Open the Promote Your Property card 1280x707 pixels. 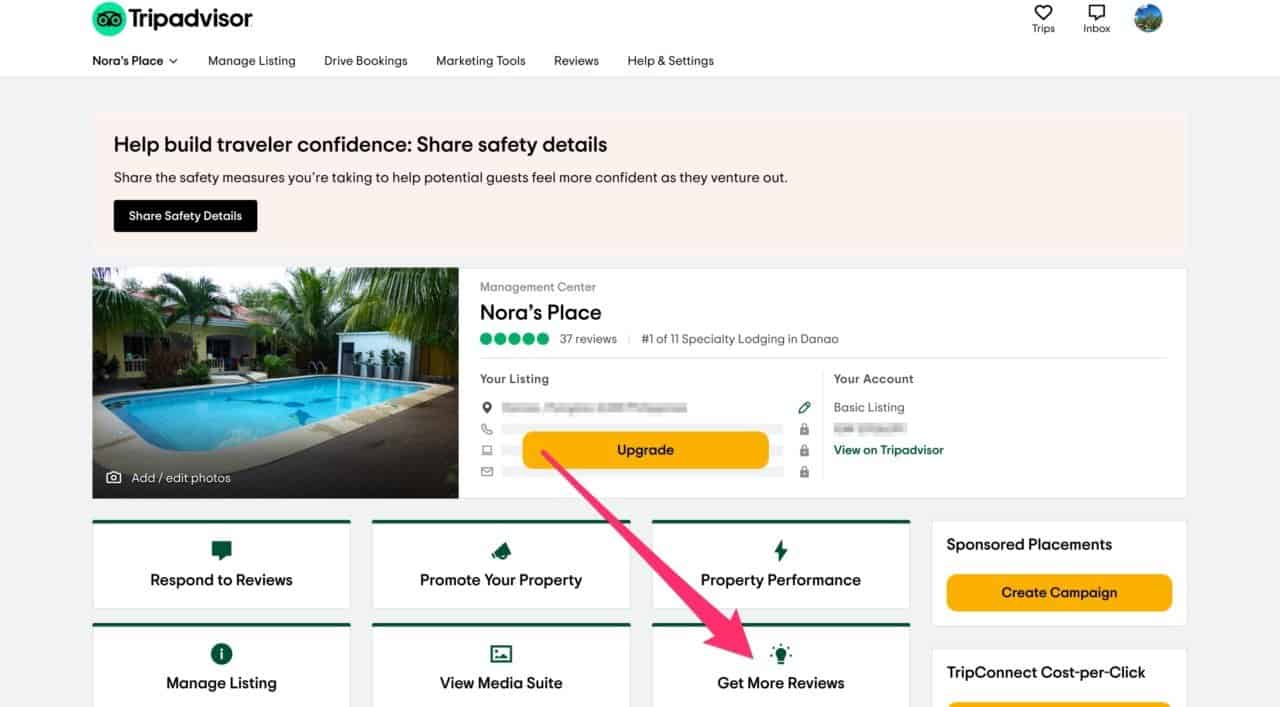(501, 565)
